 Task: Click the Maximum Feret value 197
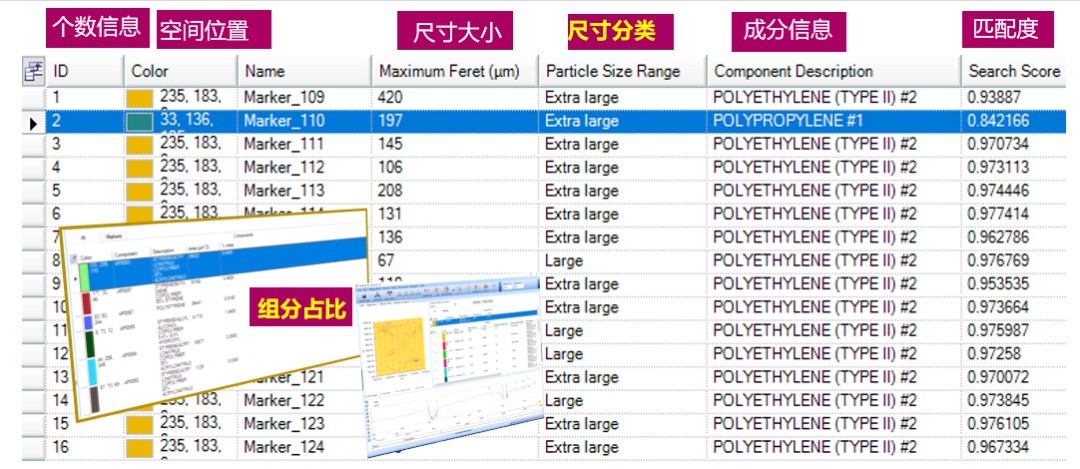point(390,121)
